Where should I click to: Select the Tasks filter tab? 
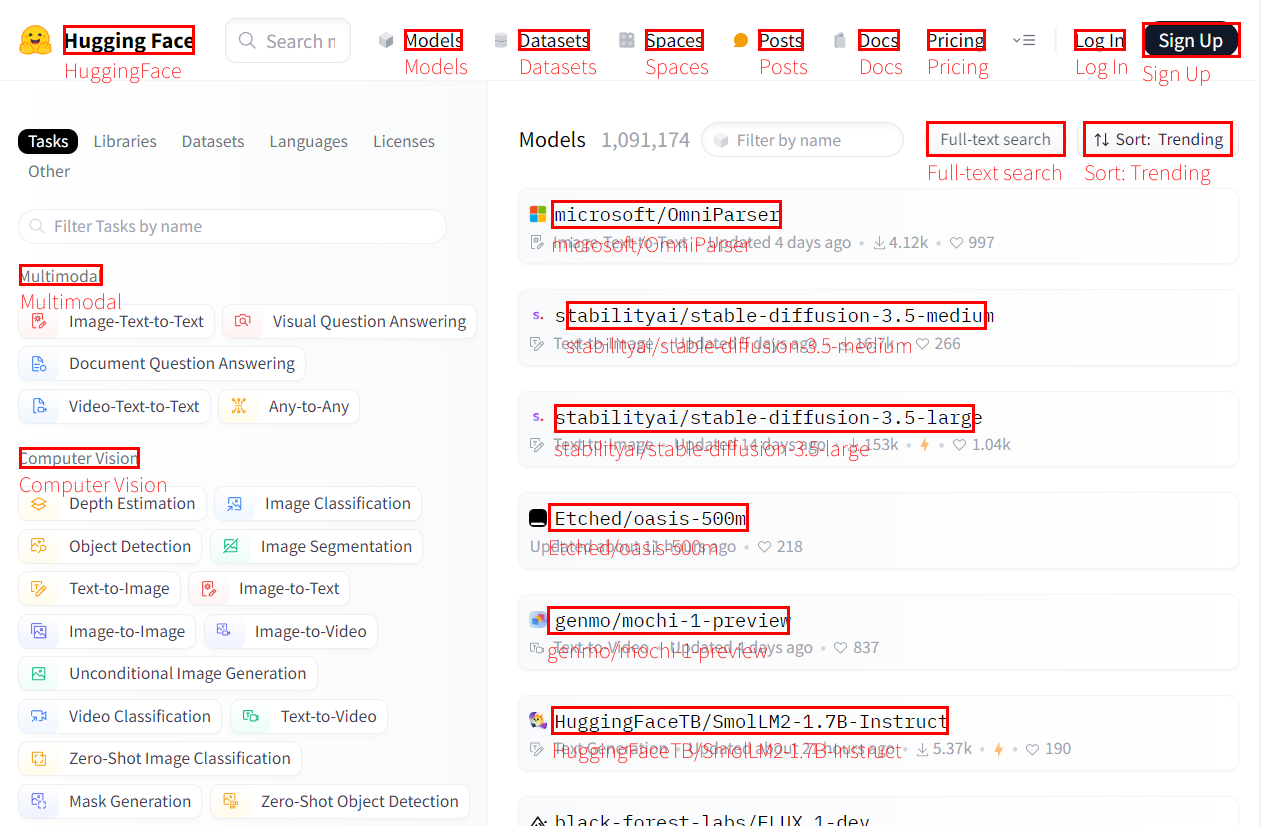(x=48, y=141)
